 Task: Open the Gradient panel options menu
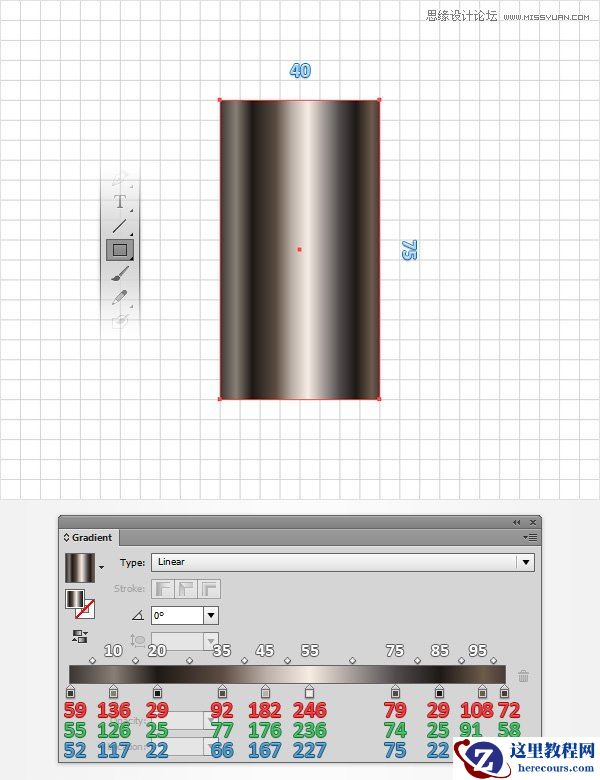[530, 537]
